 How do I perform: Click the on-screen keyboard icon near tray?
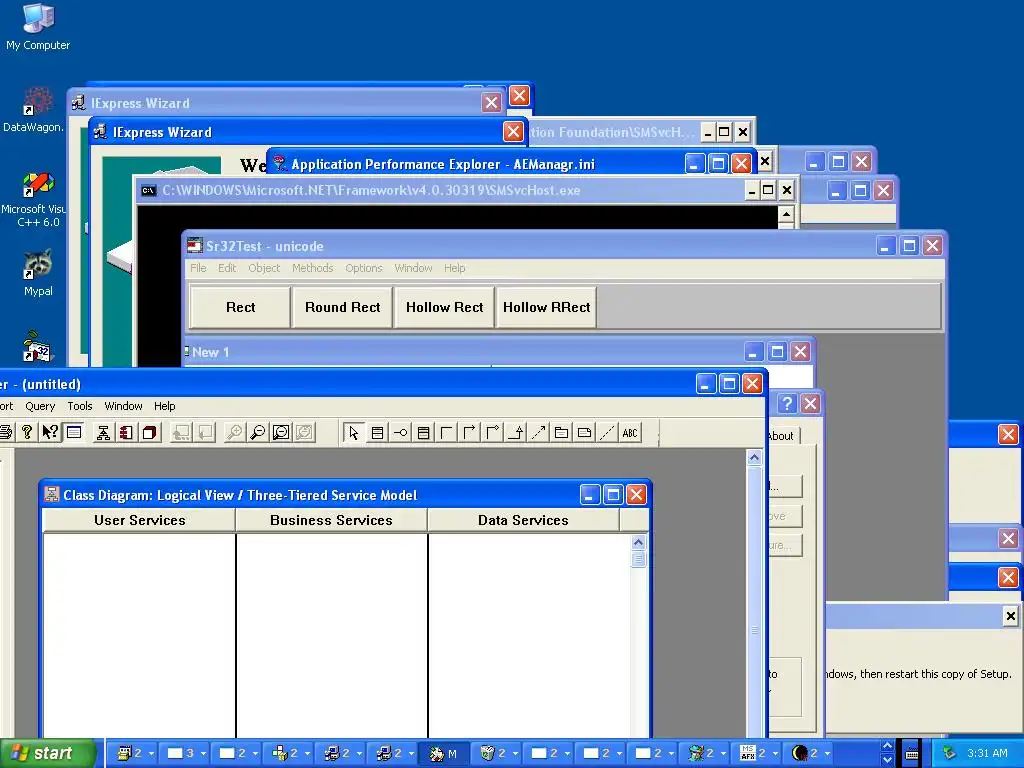point(912,754)
